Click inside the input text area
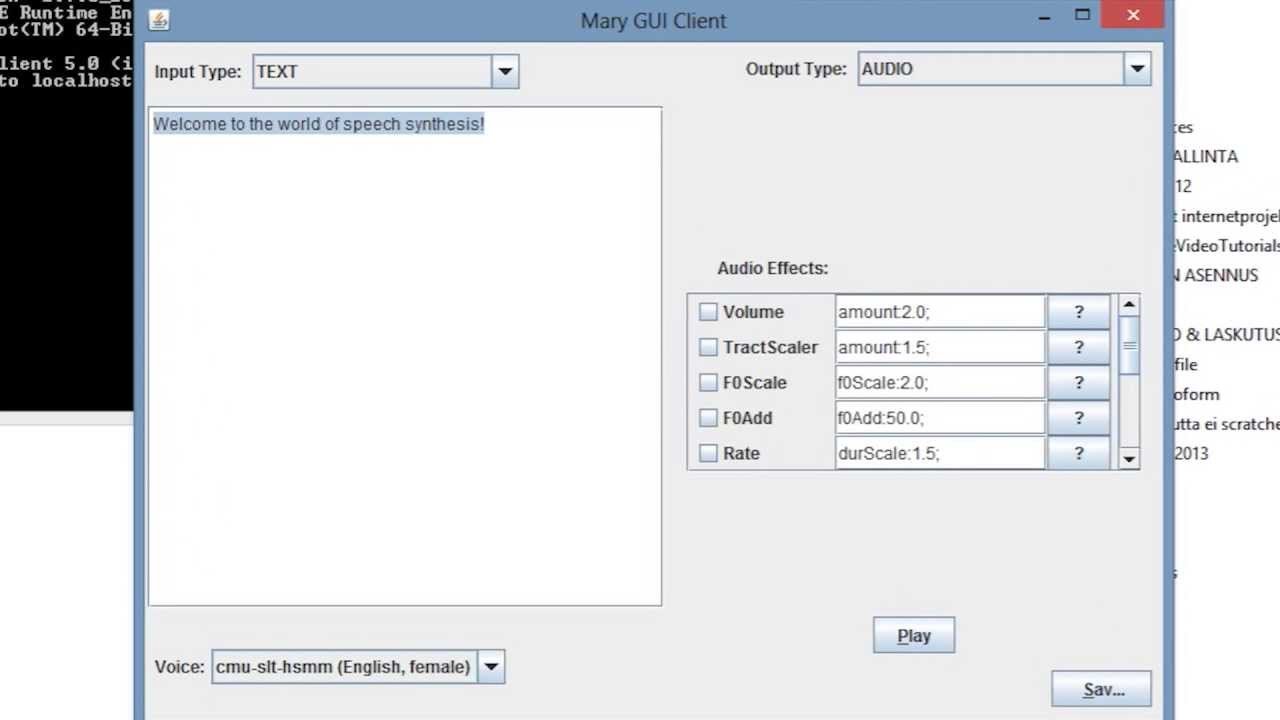This screenshot has height=720, width=1280. 405,356
